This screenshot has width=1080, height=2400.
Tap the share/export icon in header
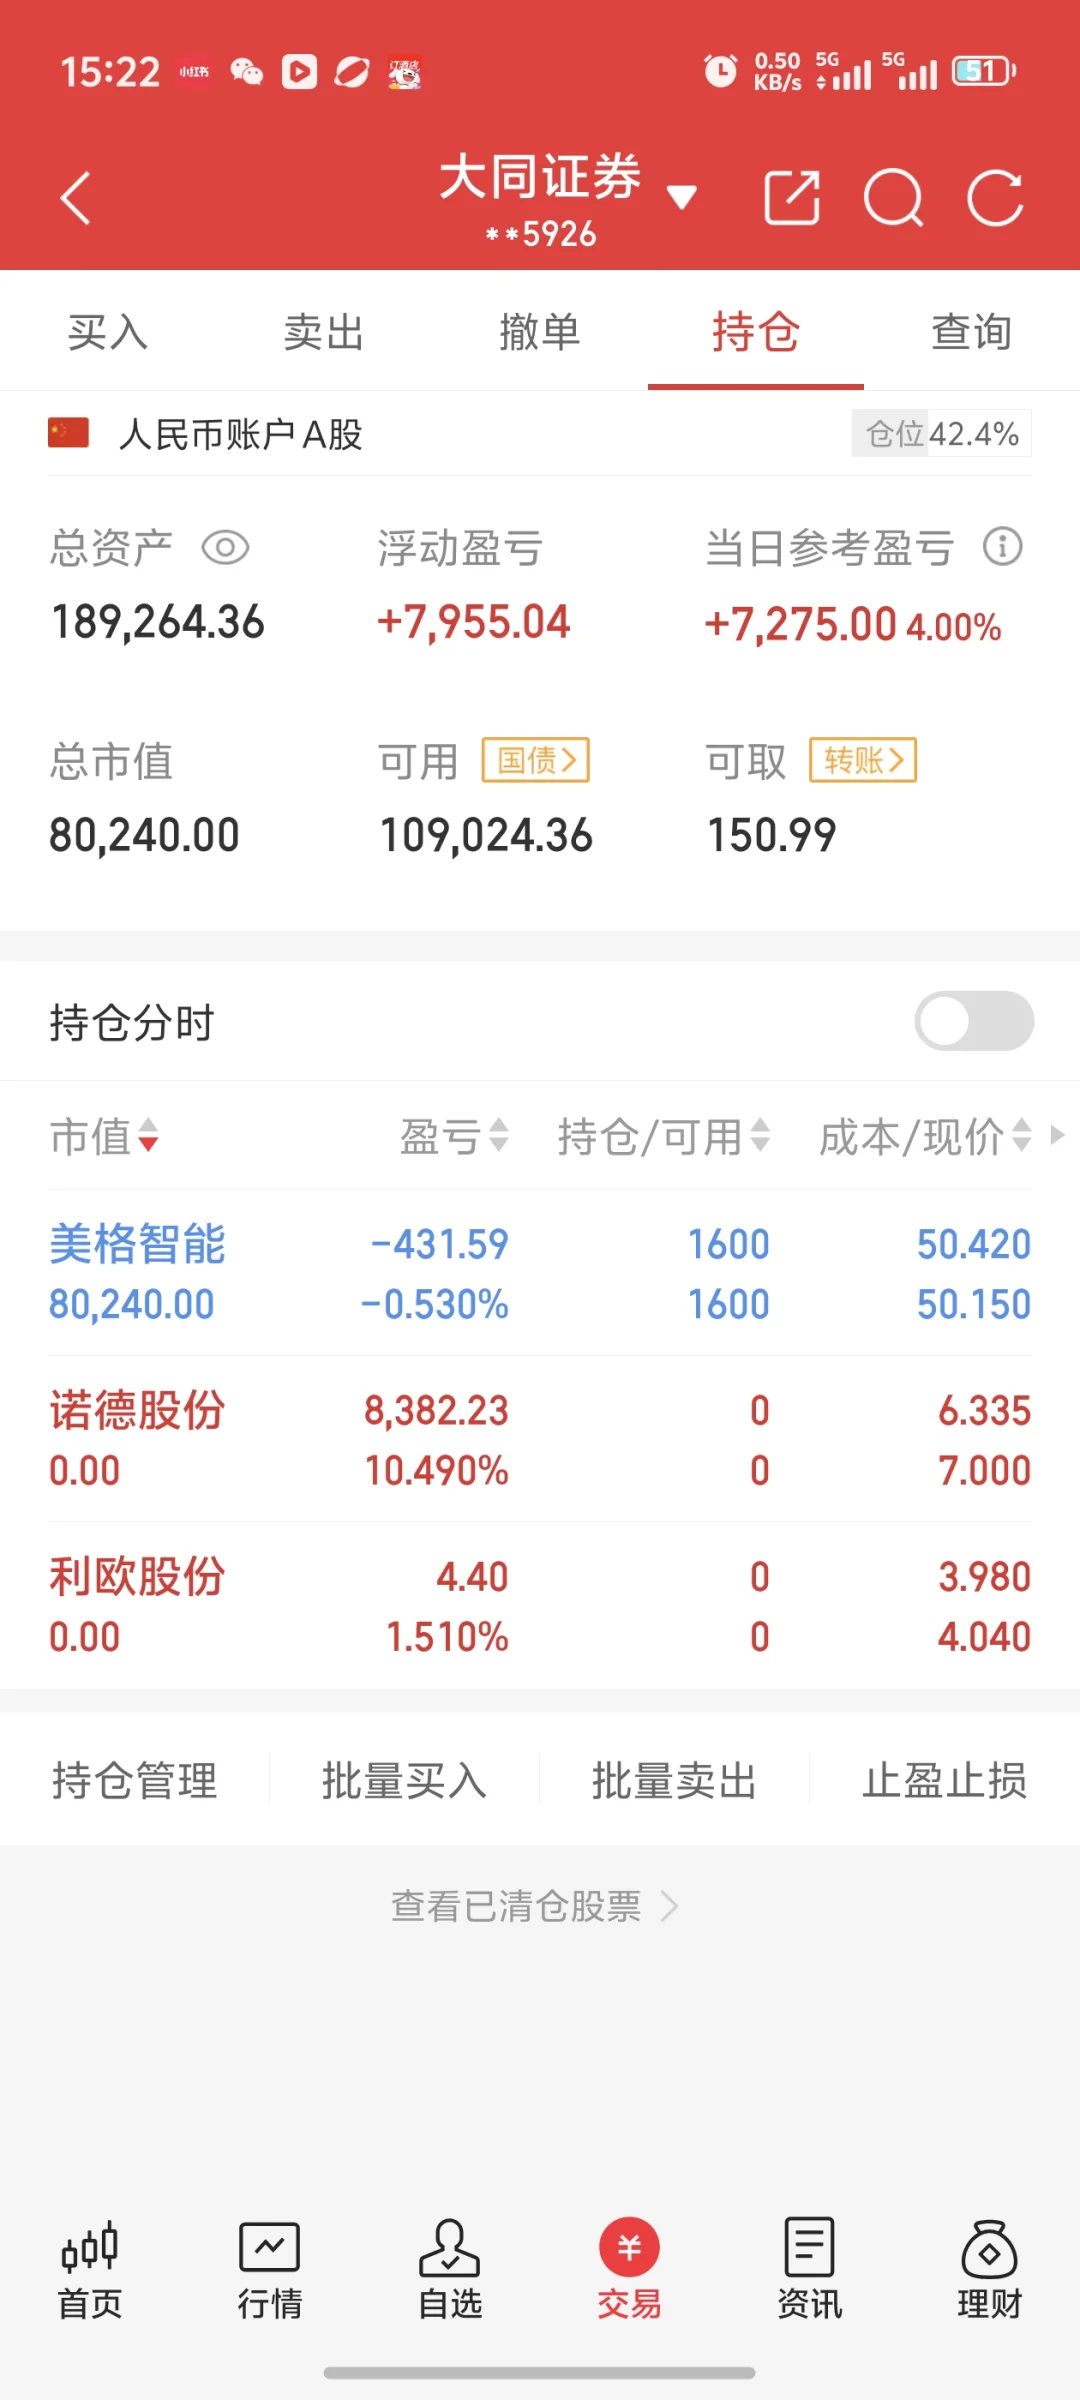[x=791, y=198]
